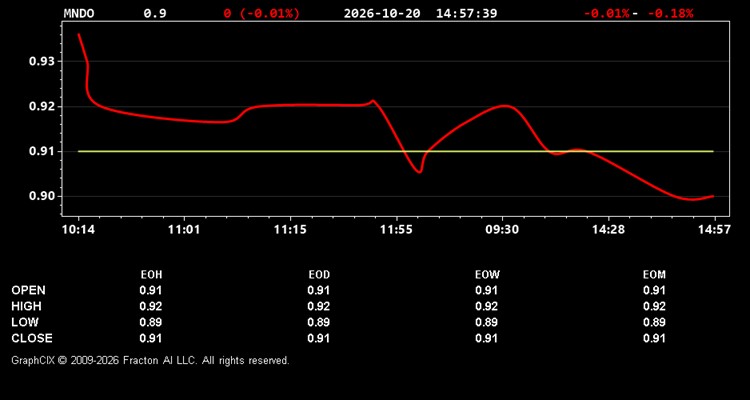Click the 2026-10-20 date in header
The width and height of the screenshot is (750, 400).
382,13
